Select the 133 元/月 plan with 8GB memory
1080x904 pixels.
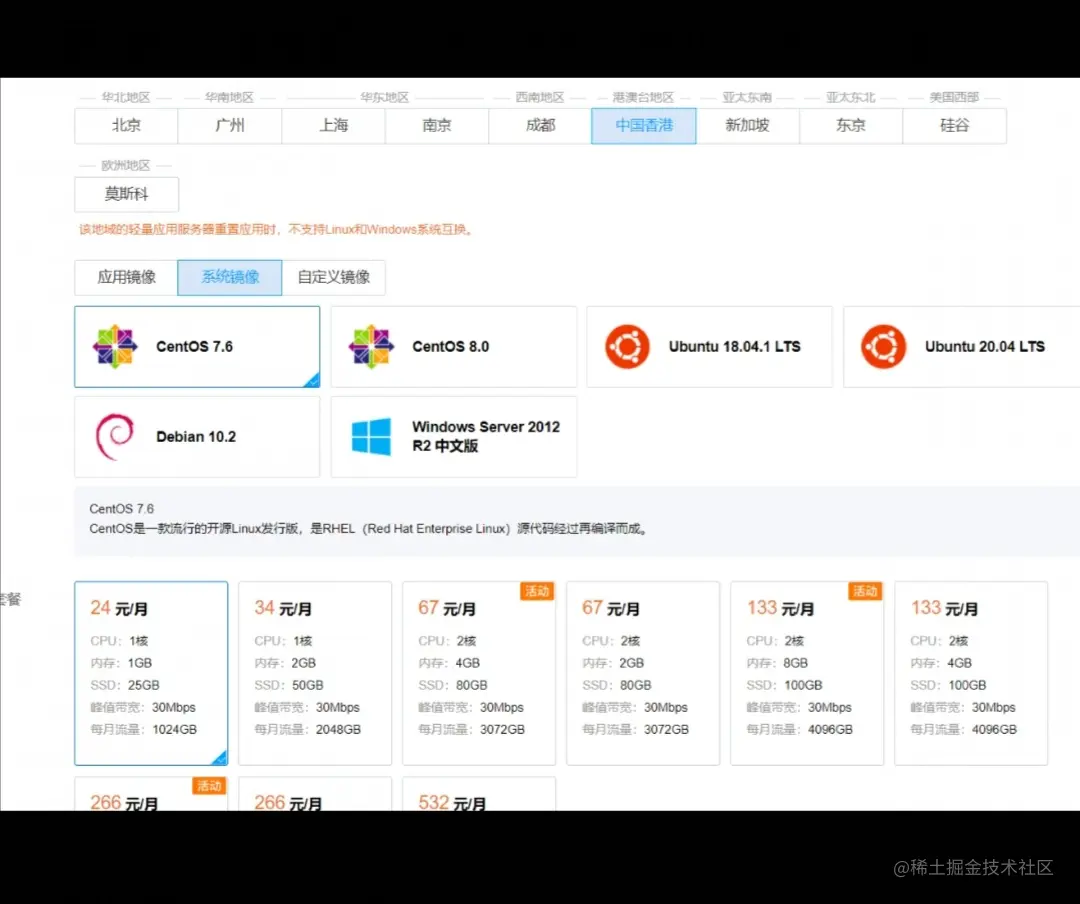pyautogui.click(x=807, y=673)
